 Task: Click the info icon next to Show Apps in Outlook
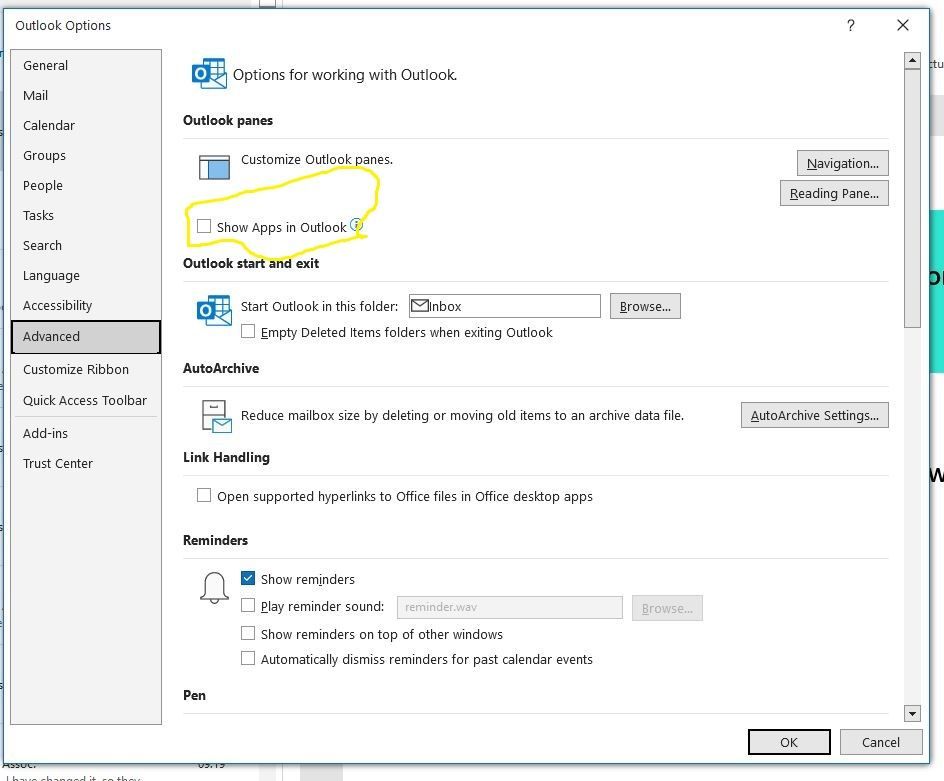tap(356, 225)
